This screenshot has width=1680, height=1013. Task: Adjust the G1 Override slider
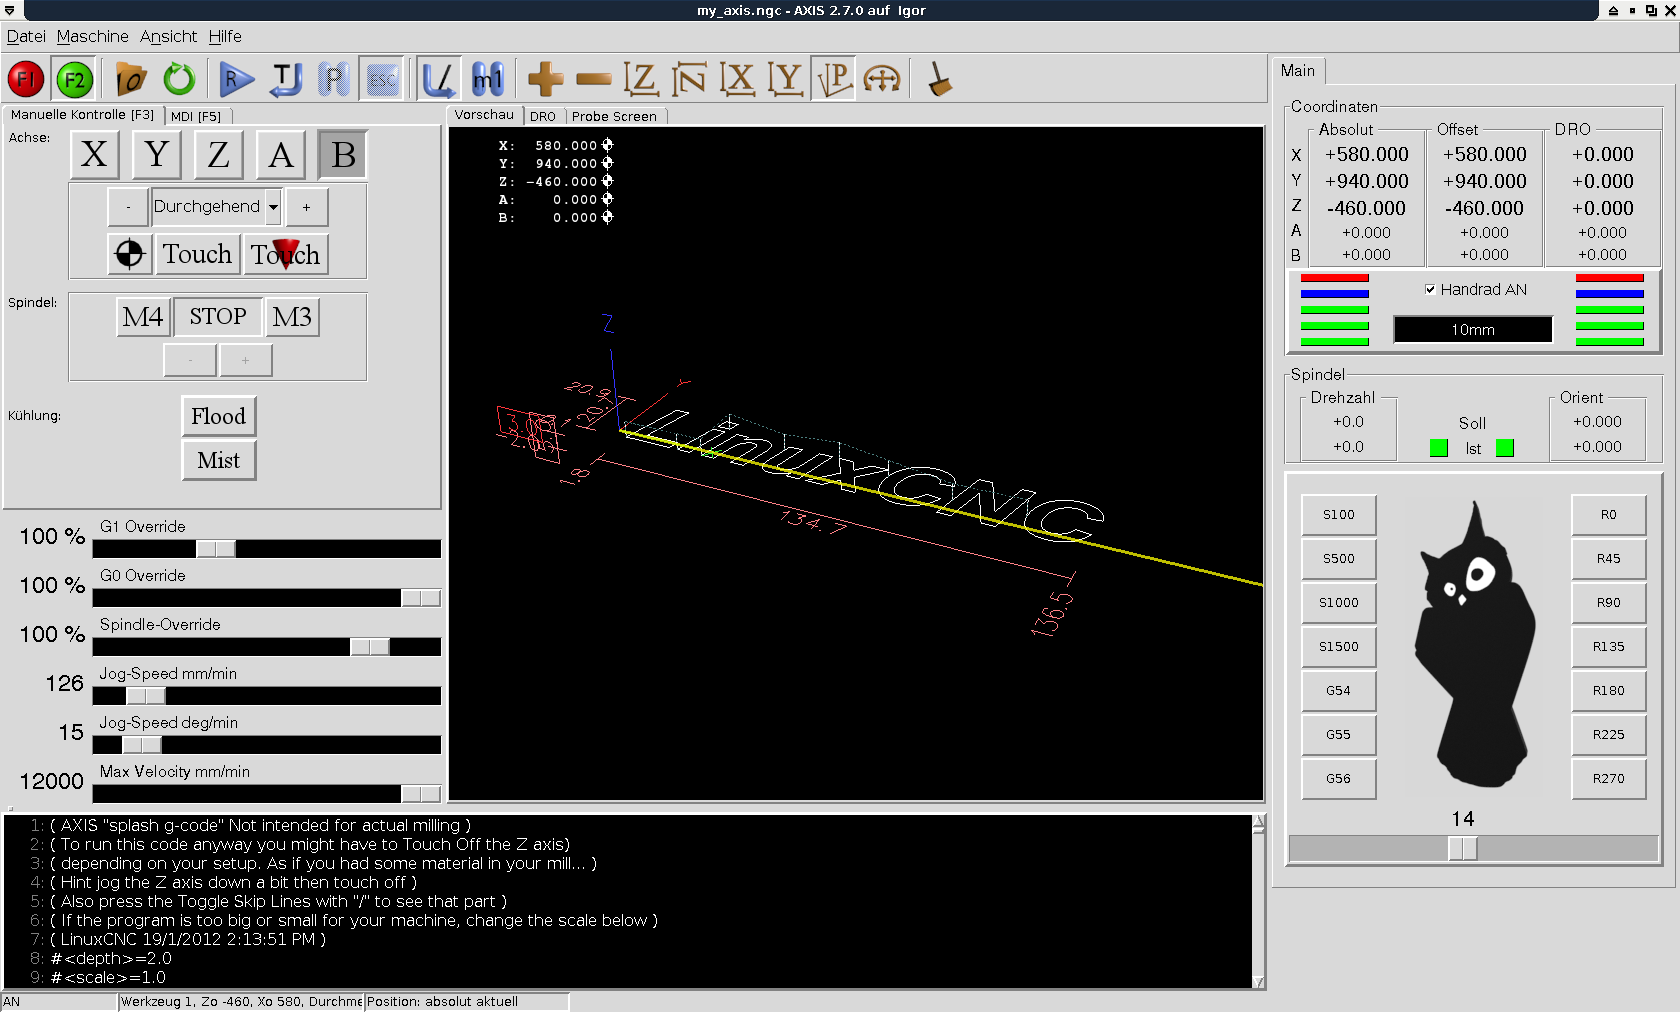(216, 549)
